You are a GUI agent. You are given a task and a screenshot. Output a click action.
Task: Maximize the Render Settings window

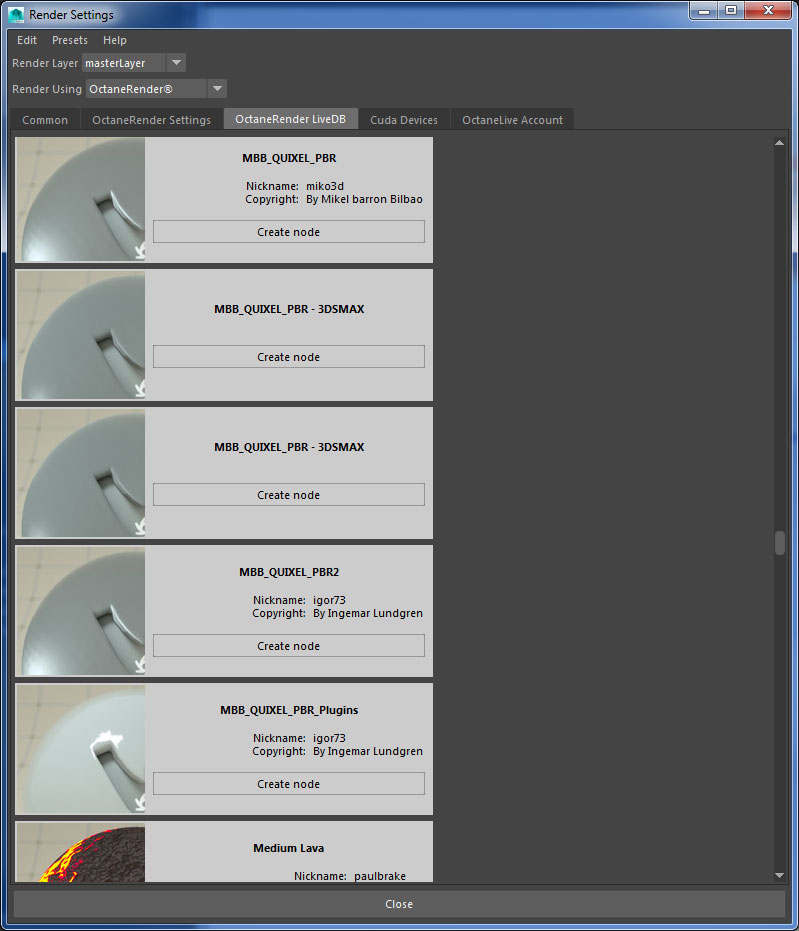(x=731, y=11)
